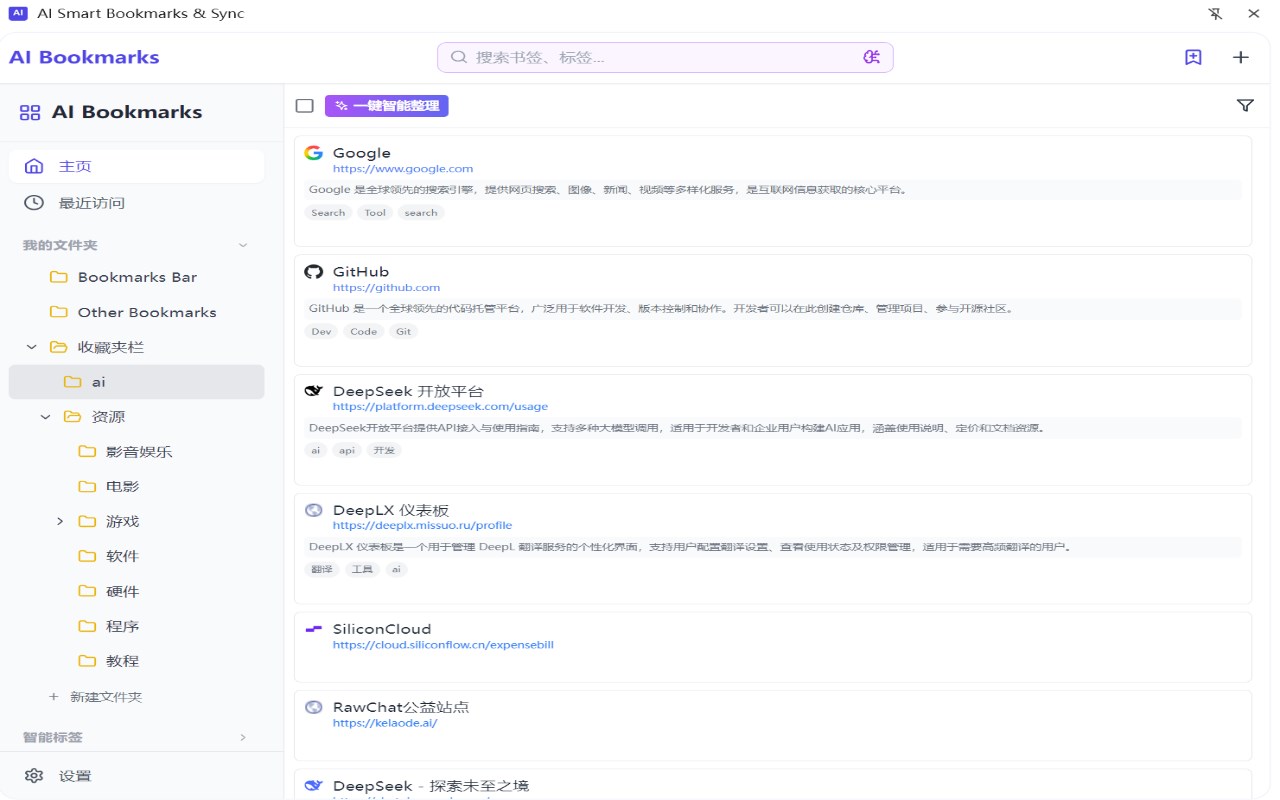Click the 工具 tag on DeepLX bookmark
The image size is (1280, 800).
(x=362, y=570)
